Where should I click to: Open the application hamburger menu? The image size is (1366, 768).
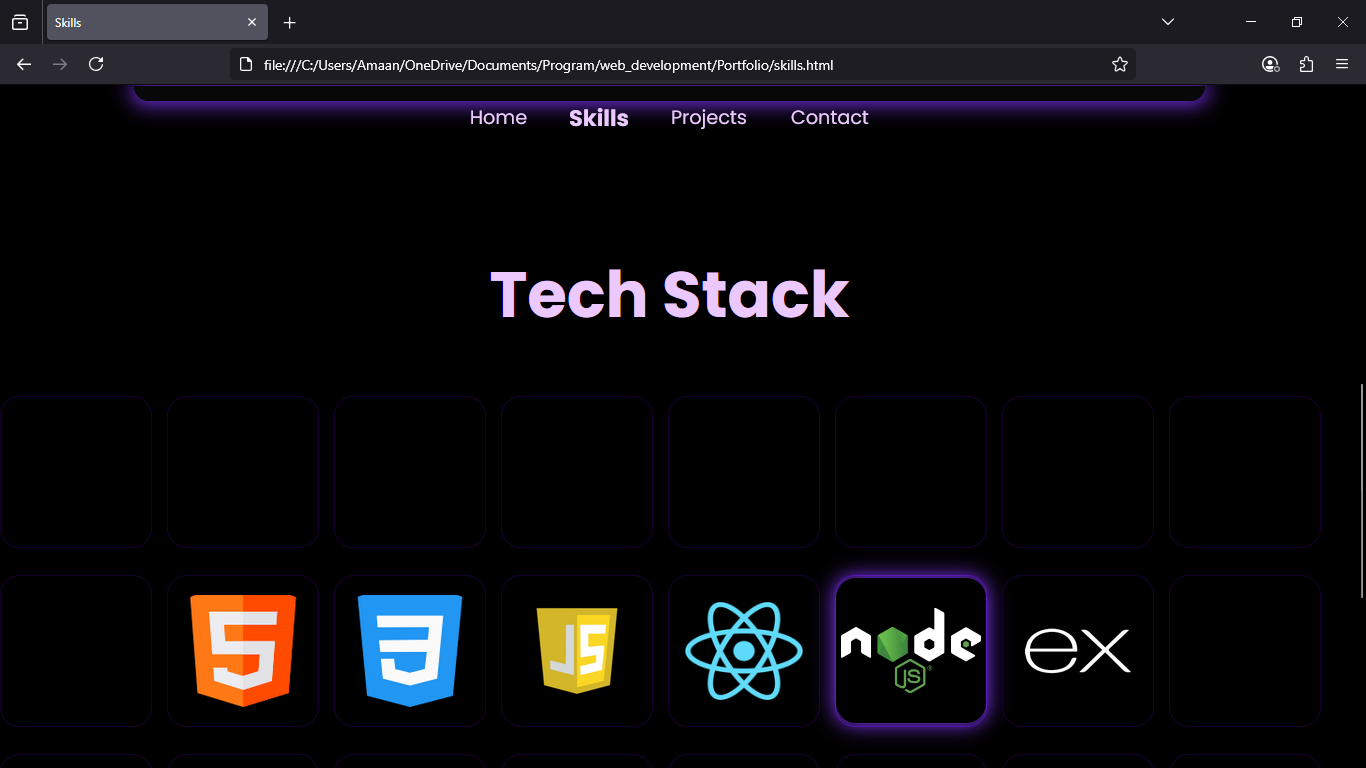(x=1342, y=64)
